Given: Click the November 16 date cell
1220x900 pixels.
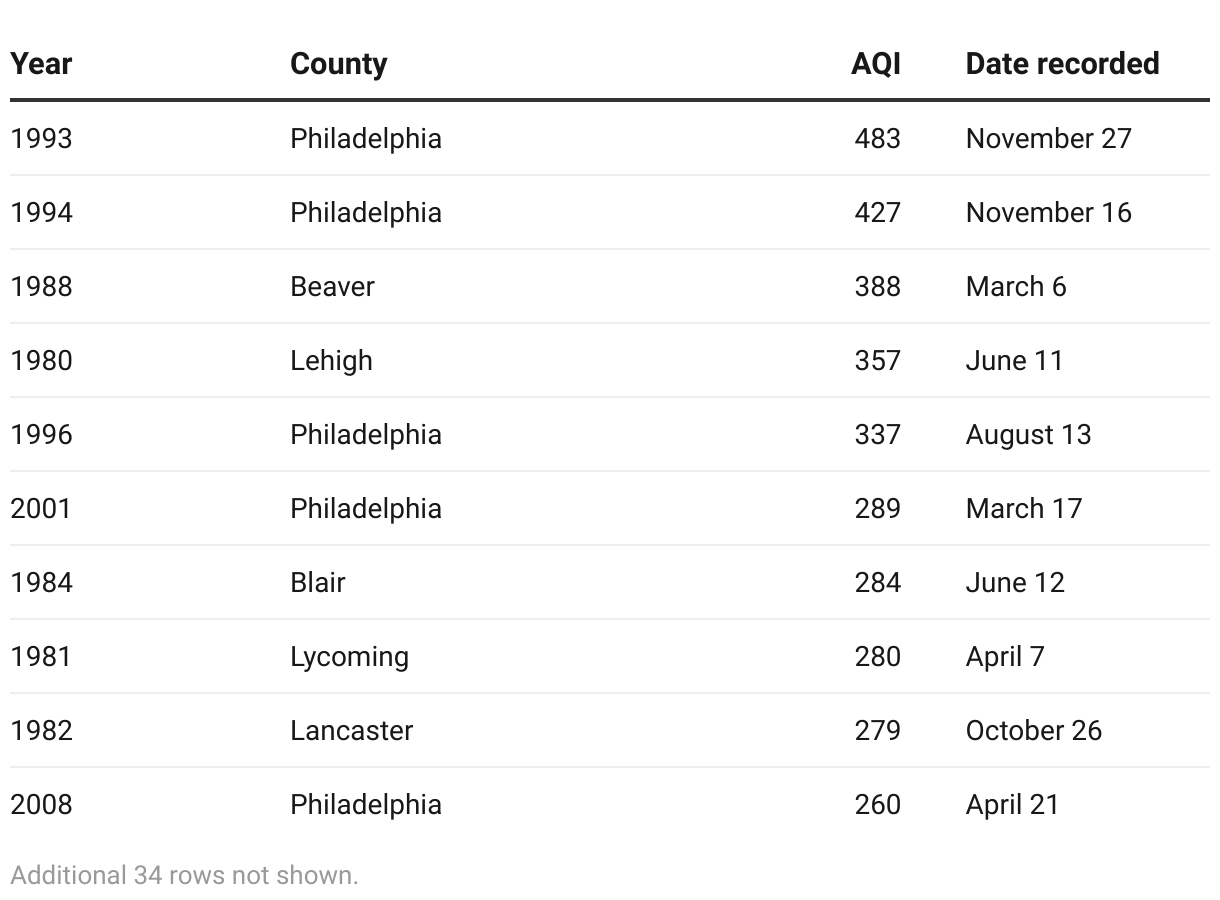Looking at the screenshot, I should (x=1048, y=212).
